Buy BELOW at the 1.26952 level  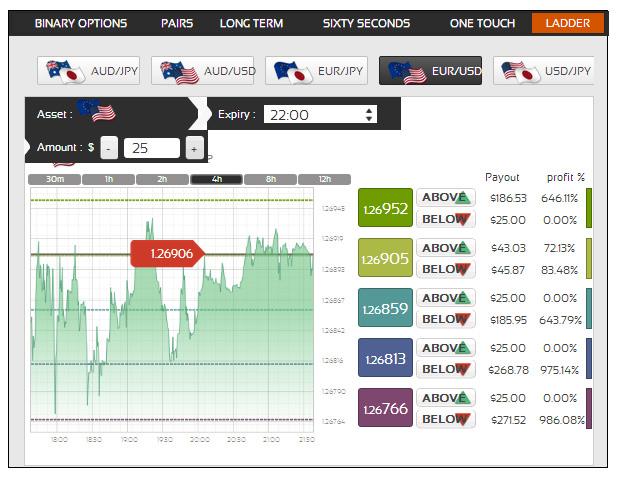point(446,219)
